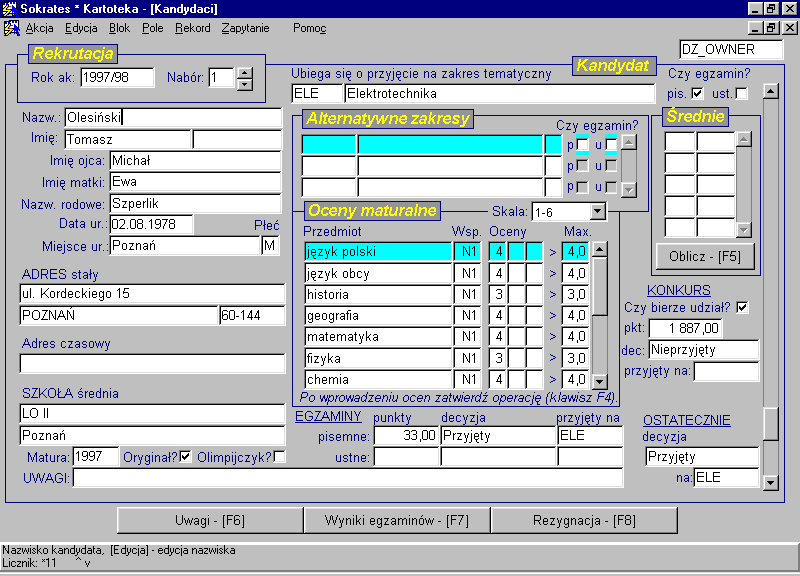The image size is (800, 576).
Task: Open the Pomoc menu
Action: point(309,28)
